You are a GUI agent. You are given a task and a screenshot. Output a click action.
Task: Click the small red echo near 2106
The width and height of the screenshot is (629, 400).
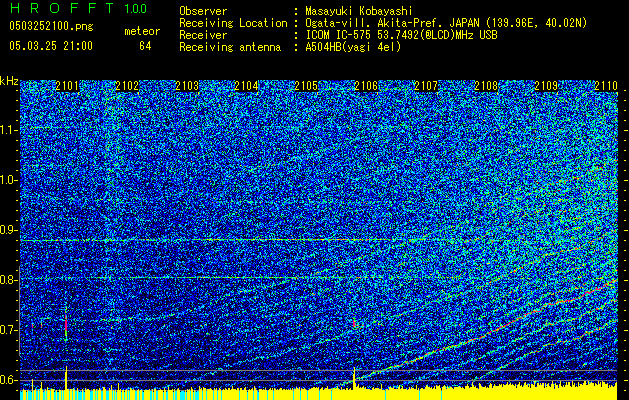click(x=354, y=323)
